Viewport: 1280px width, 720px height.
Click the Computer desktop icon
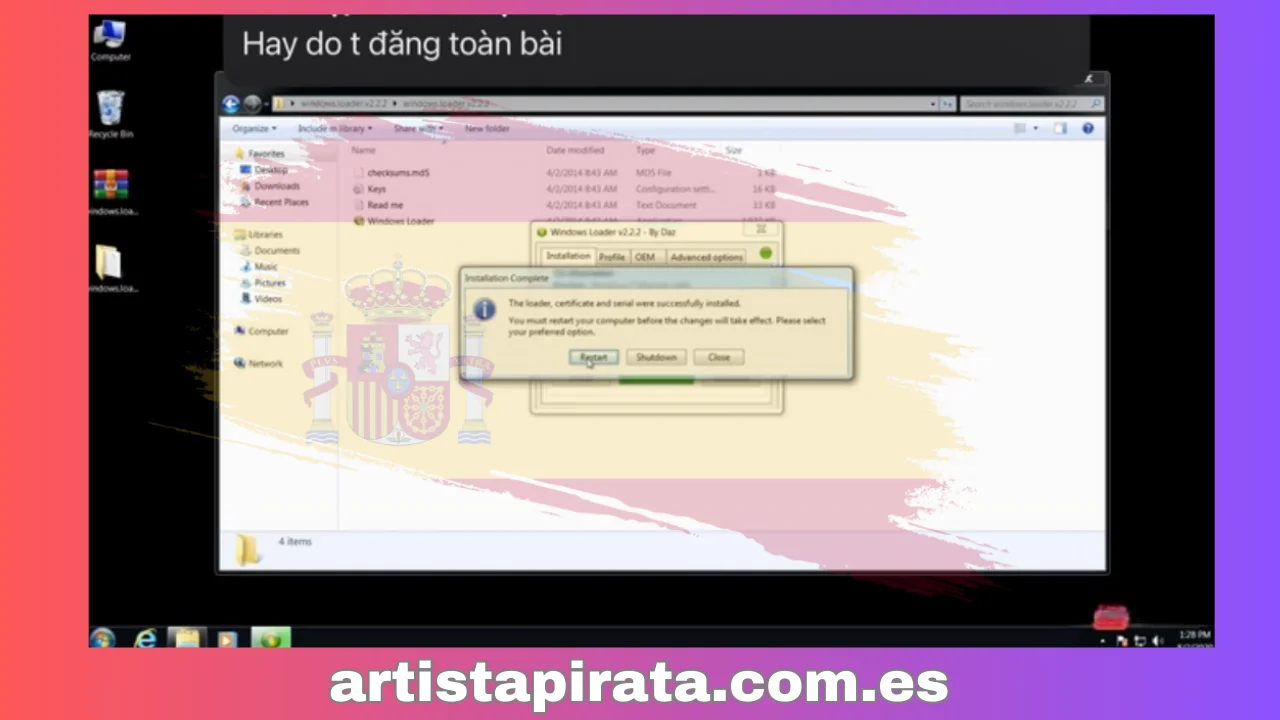[110, 41]
